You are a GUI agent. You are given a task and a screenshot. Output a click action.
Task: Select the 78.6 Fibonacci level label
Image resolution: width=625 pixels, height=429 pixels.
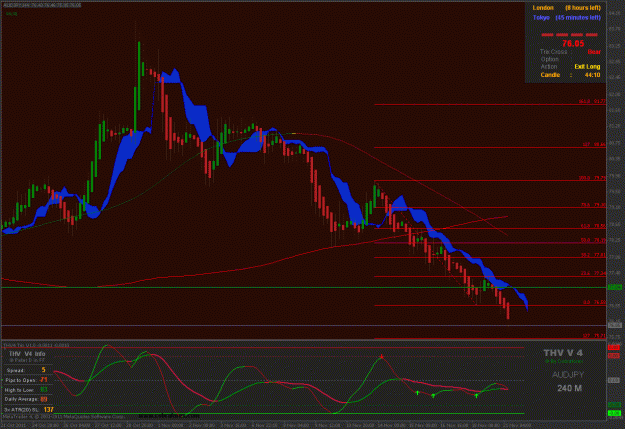(593, 205)
